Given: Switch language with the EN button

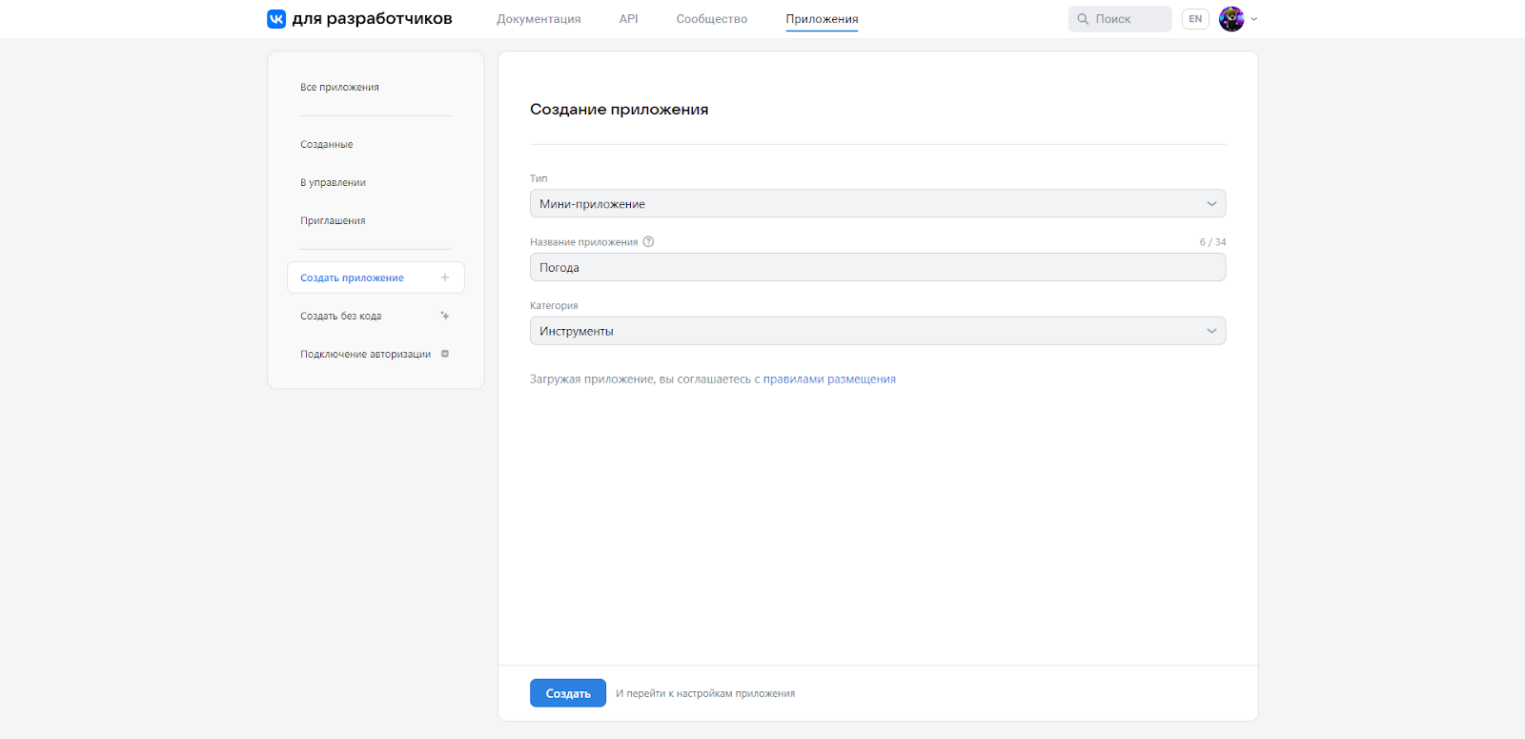Looking at the screenshot, I should (1195, 19).
